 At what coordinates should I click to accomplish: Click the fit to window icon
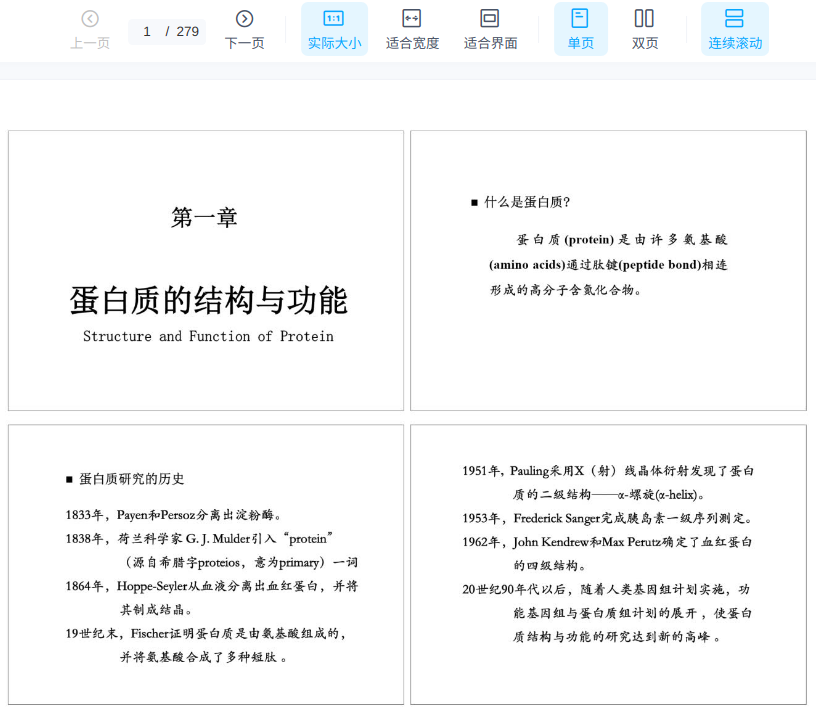tap(490, 19)
